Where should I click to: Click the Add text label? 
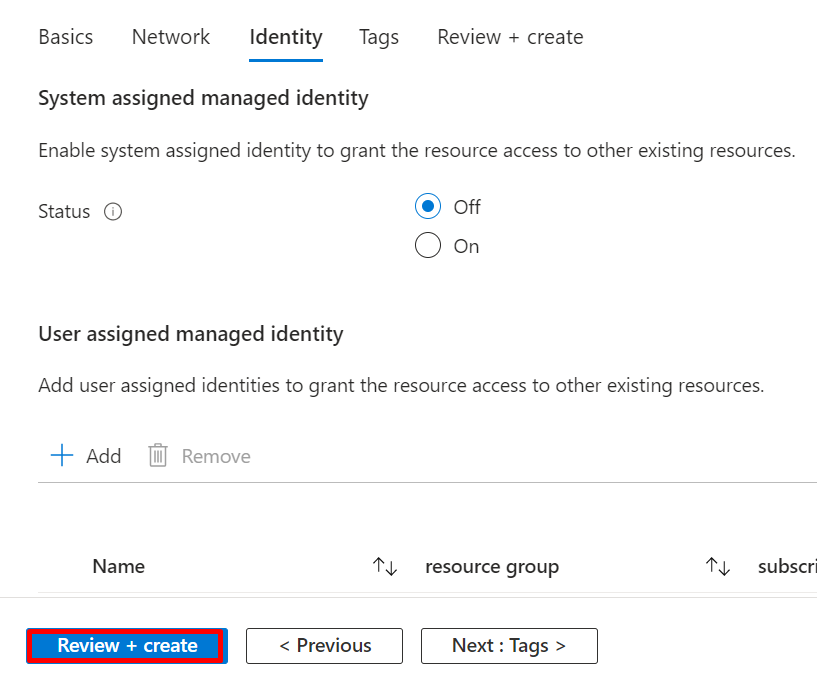click(104, 456)
